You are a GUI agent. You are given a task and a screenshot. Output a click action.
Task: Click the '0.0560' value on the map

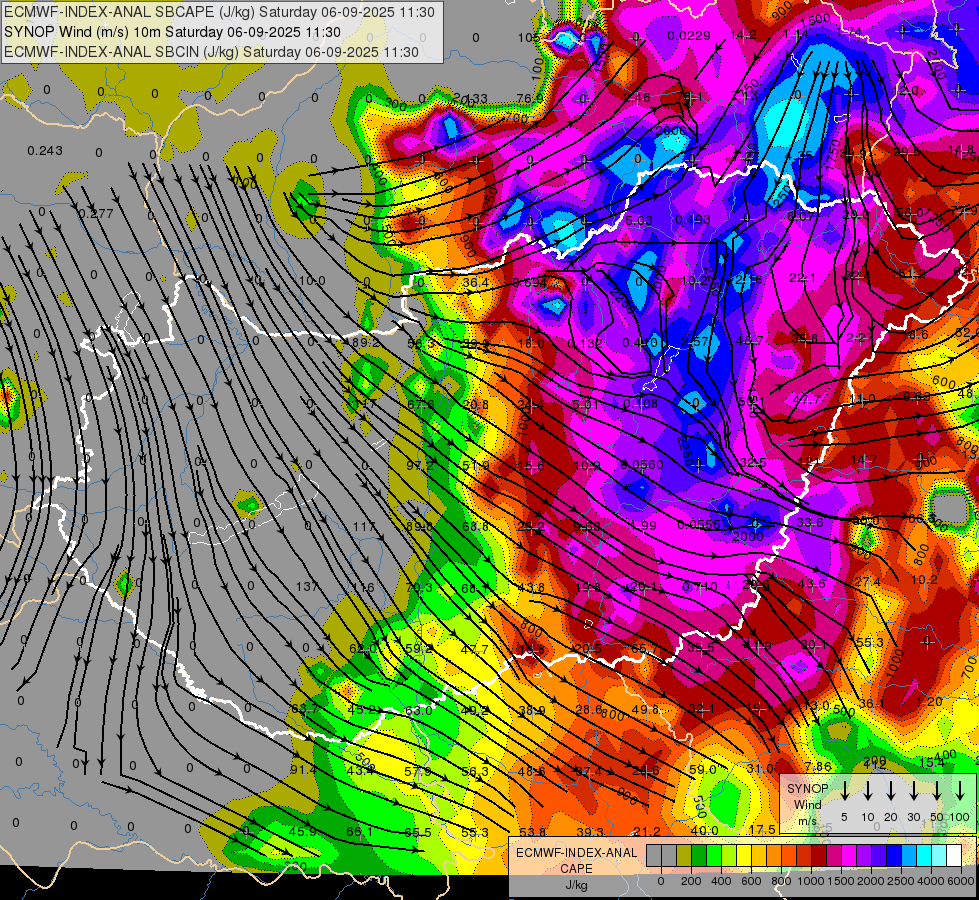[642, 464]
